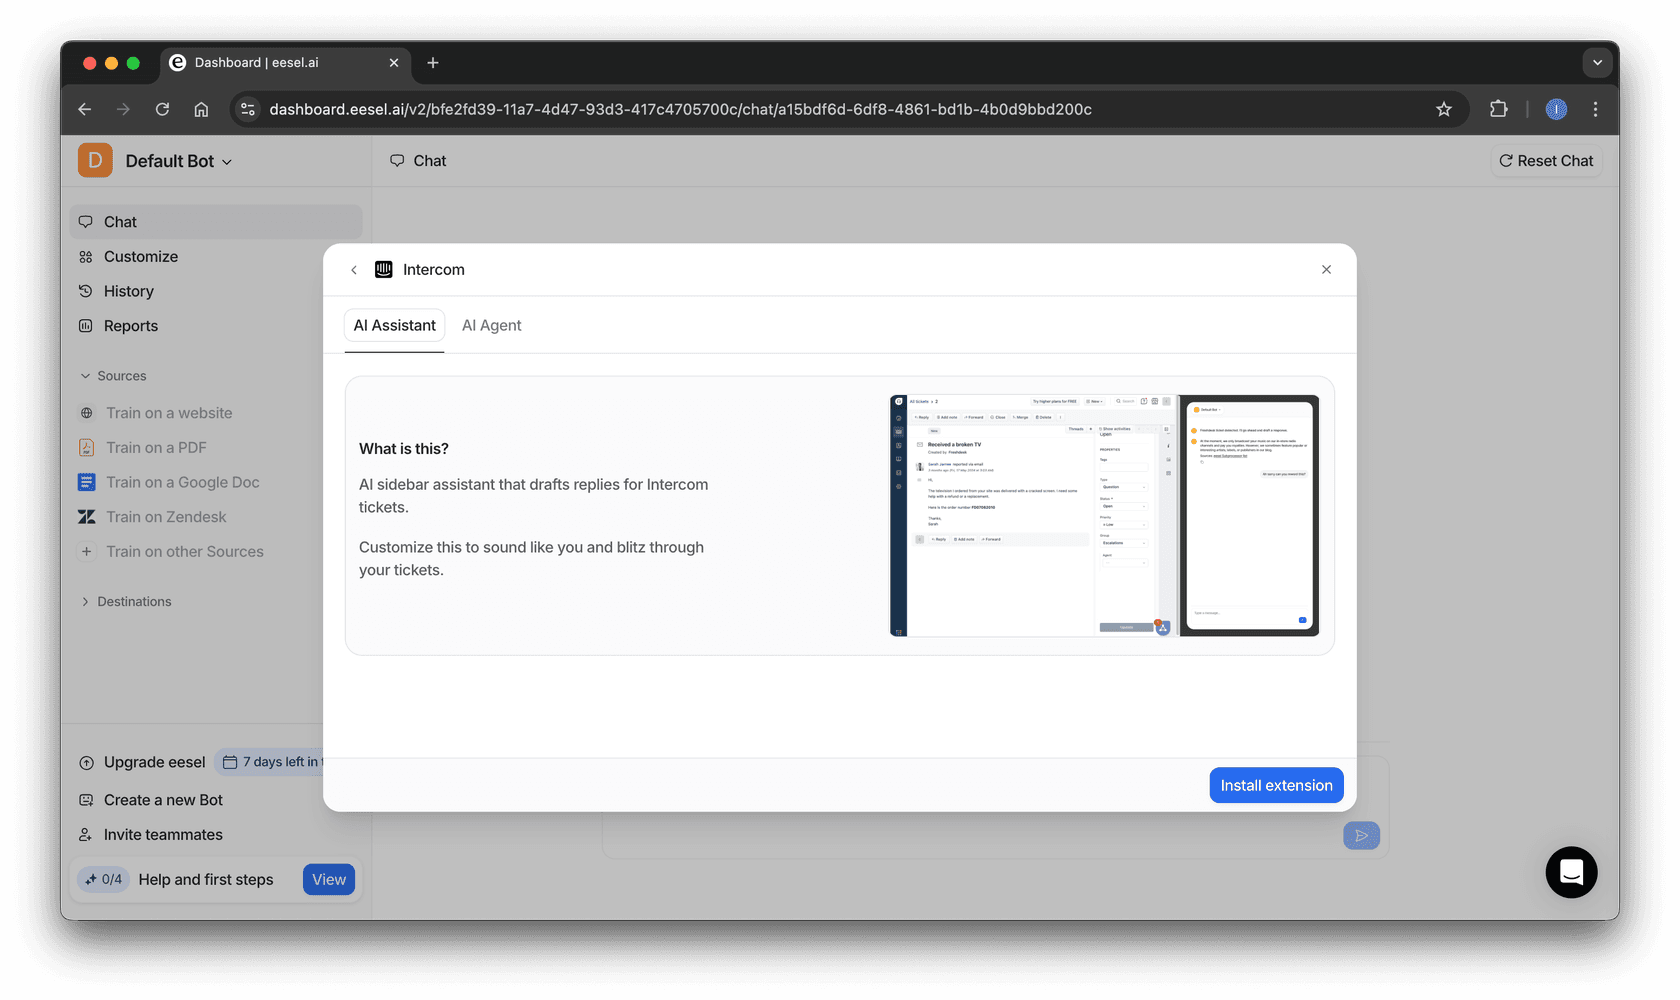Switch to the AI Assistant tab
1680x1000 pixels.
click(395, 326)
